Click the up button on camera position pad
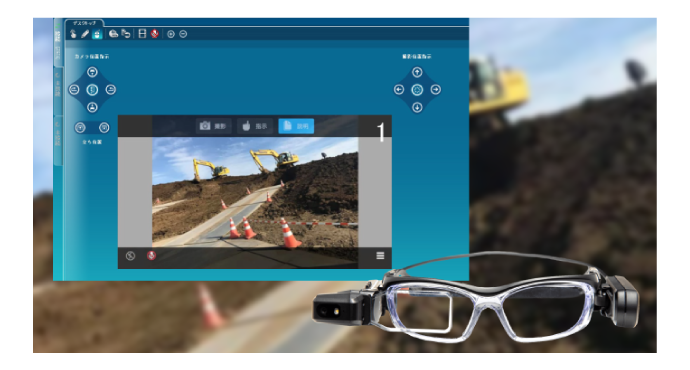Image resolution: width=690 pixels, height=370 pixels. click(92, 72)
